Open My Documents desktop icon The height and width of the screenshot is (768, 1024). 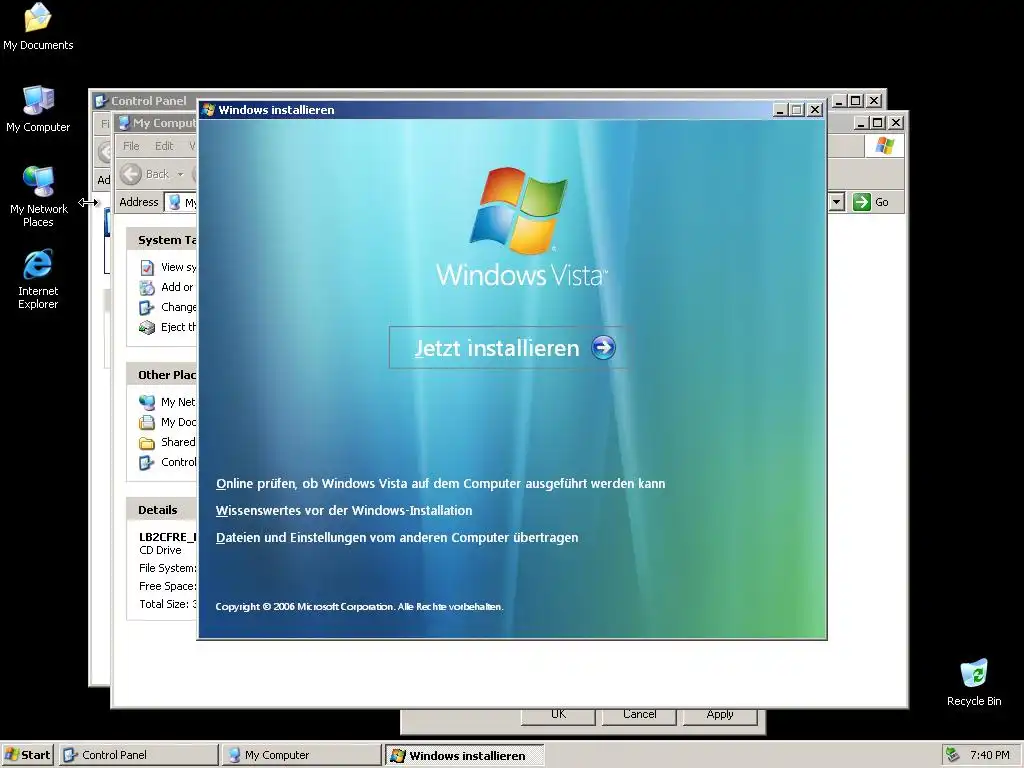click(38, 27)
